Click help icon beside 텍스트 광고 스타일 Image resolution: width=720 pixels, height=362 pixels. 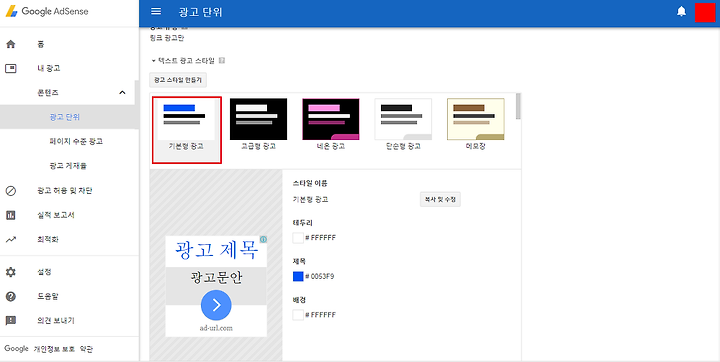click(222, 61)
